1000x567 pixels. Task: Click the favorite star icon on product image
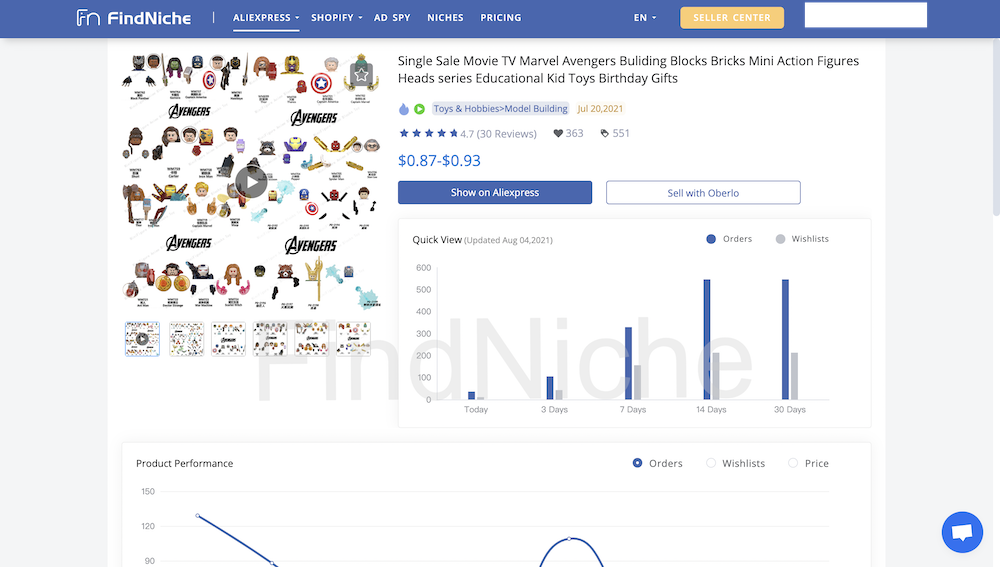pos(361,75)
